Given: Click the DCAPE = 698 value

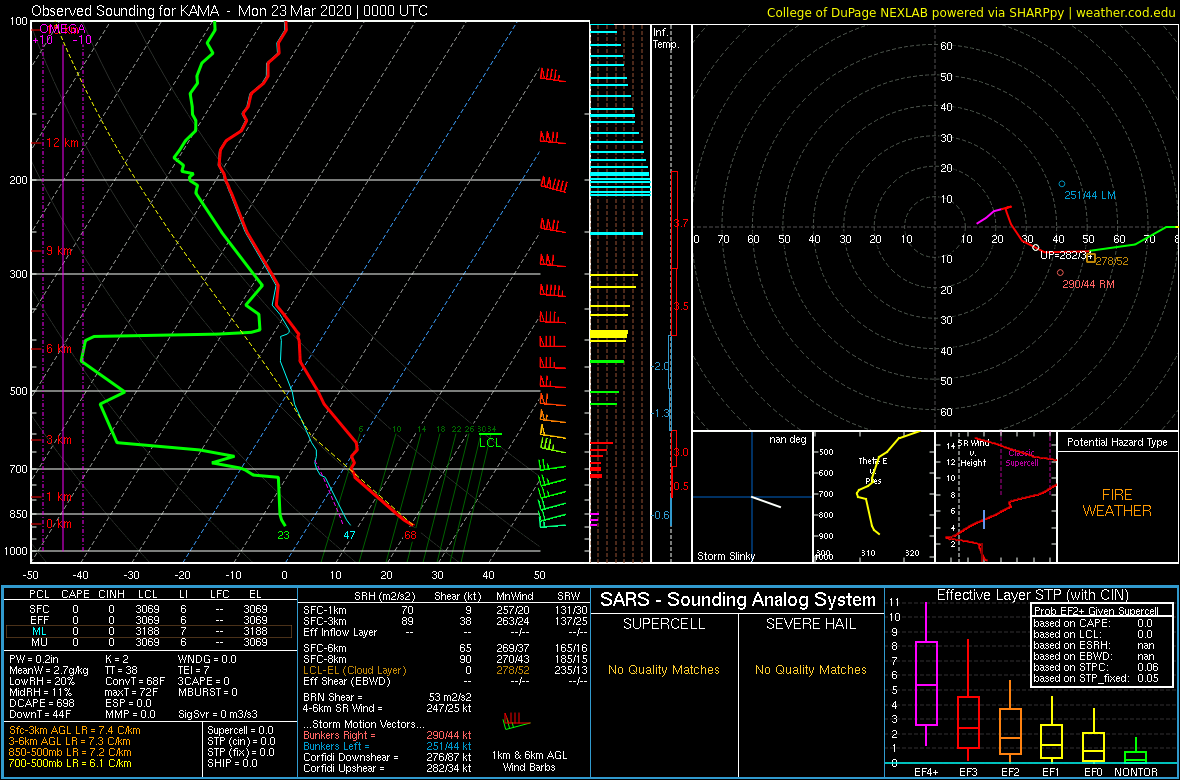Looking at the screenshot, I should (43, 704).
